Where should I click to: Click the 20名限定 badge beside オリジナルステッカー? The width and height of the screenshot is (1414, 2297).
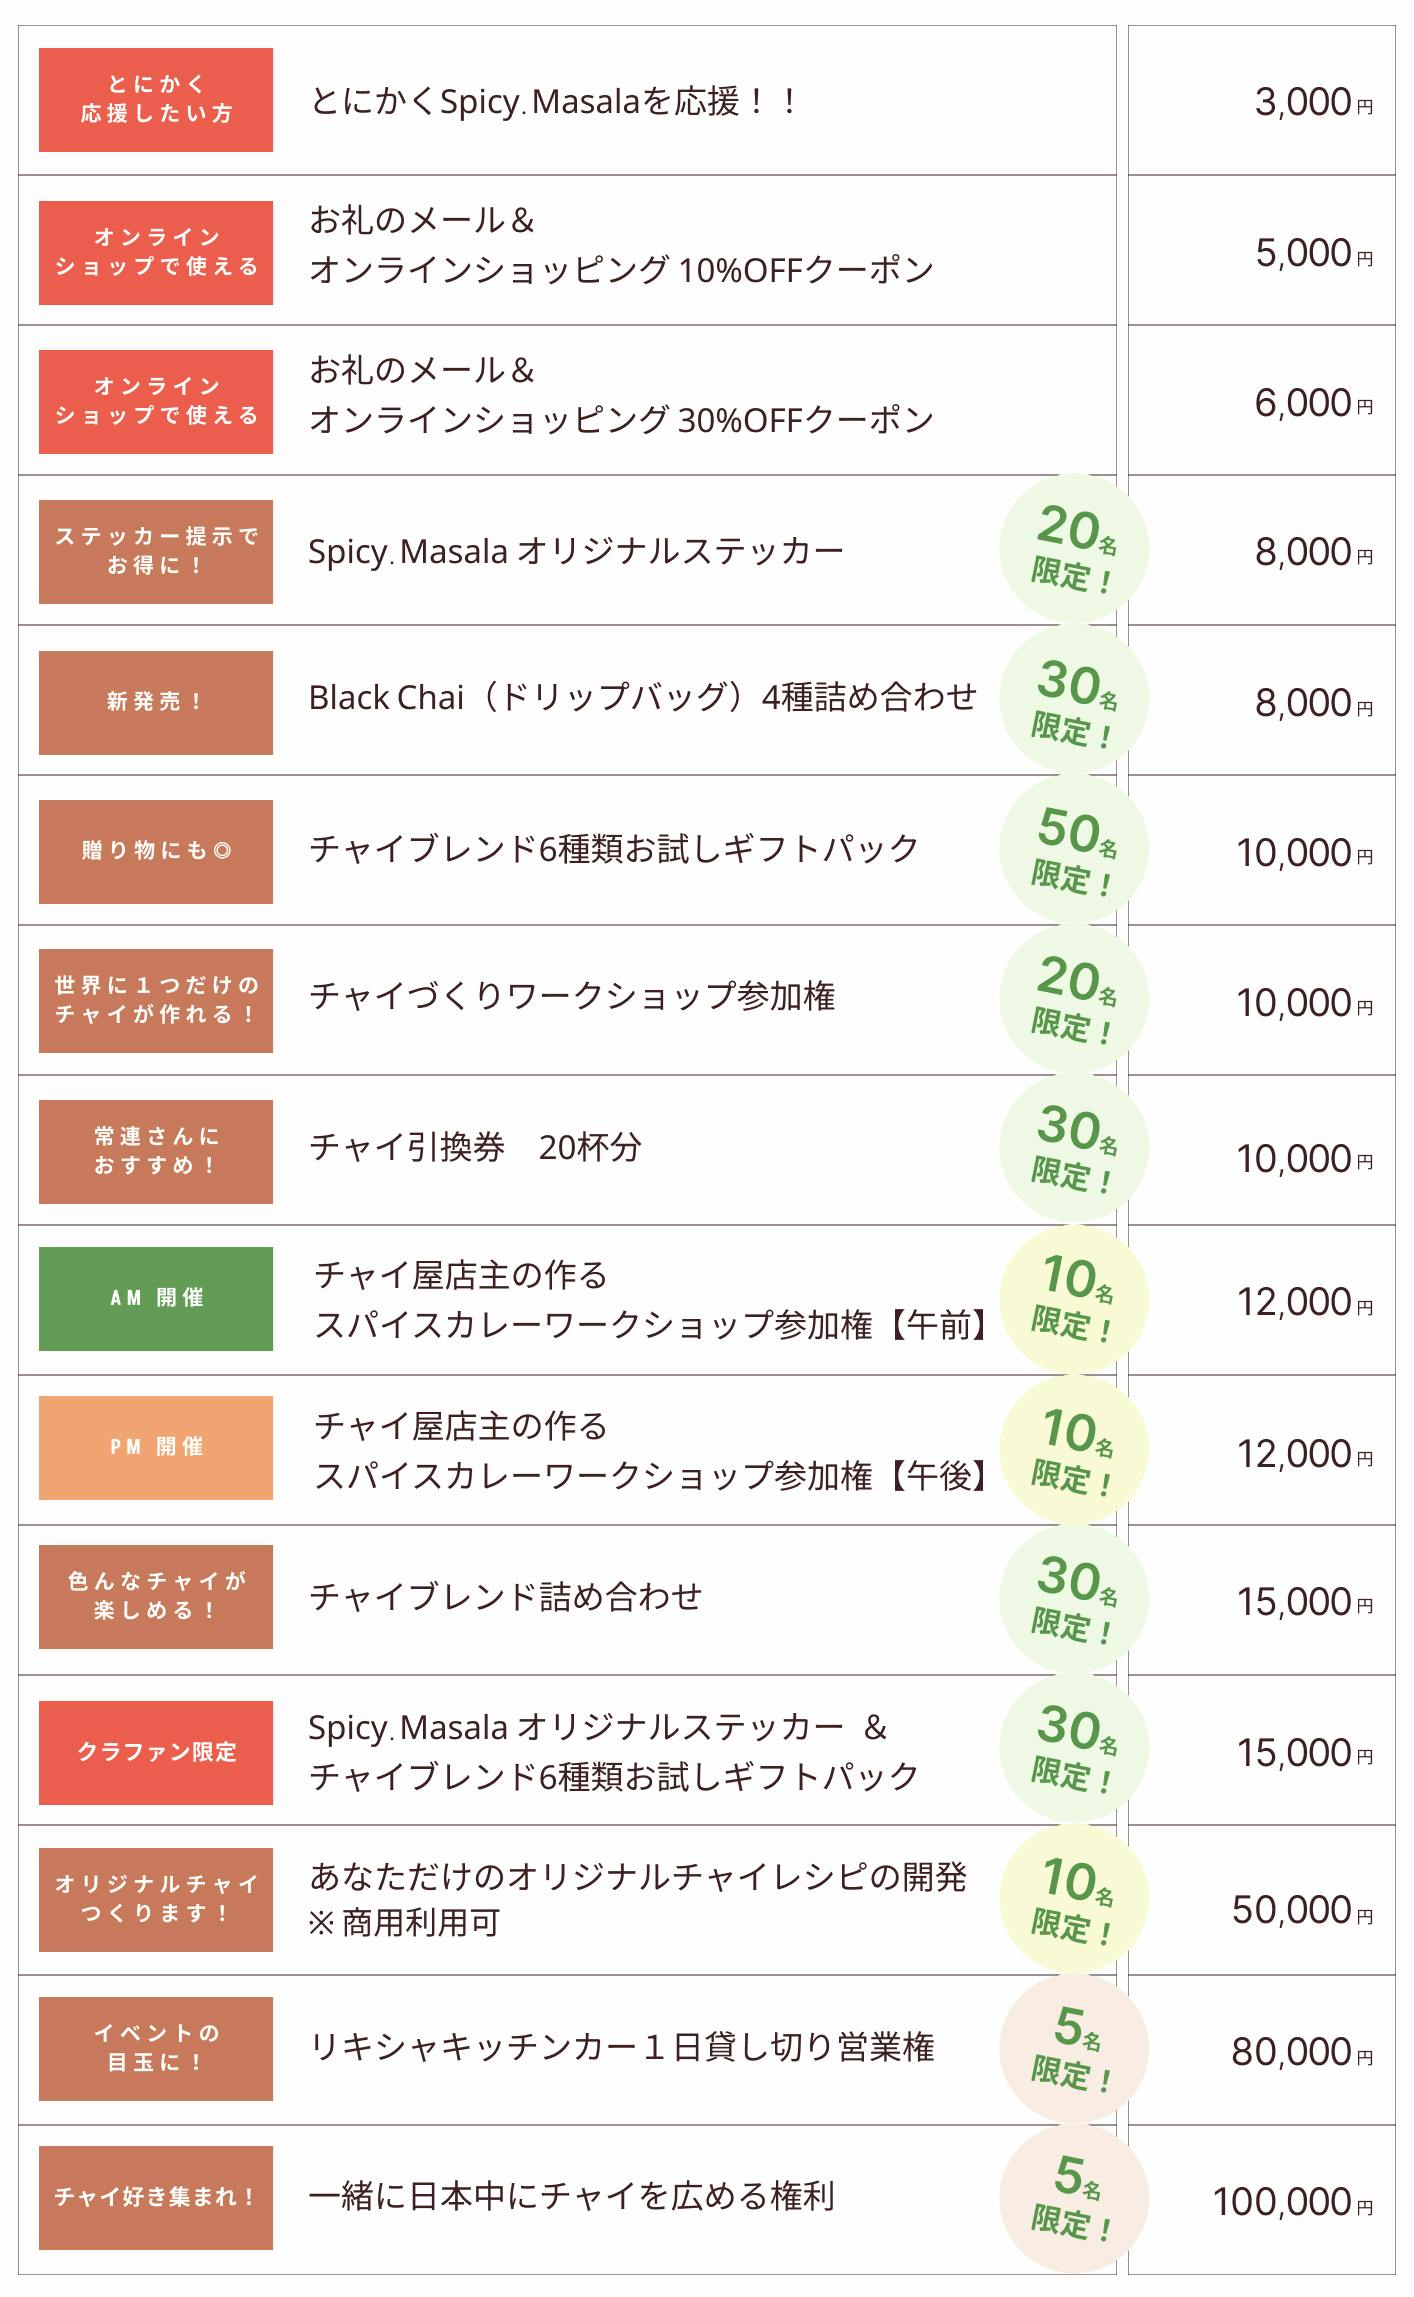[1073, 549]
